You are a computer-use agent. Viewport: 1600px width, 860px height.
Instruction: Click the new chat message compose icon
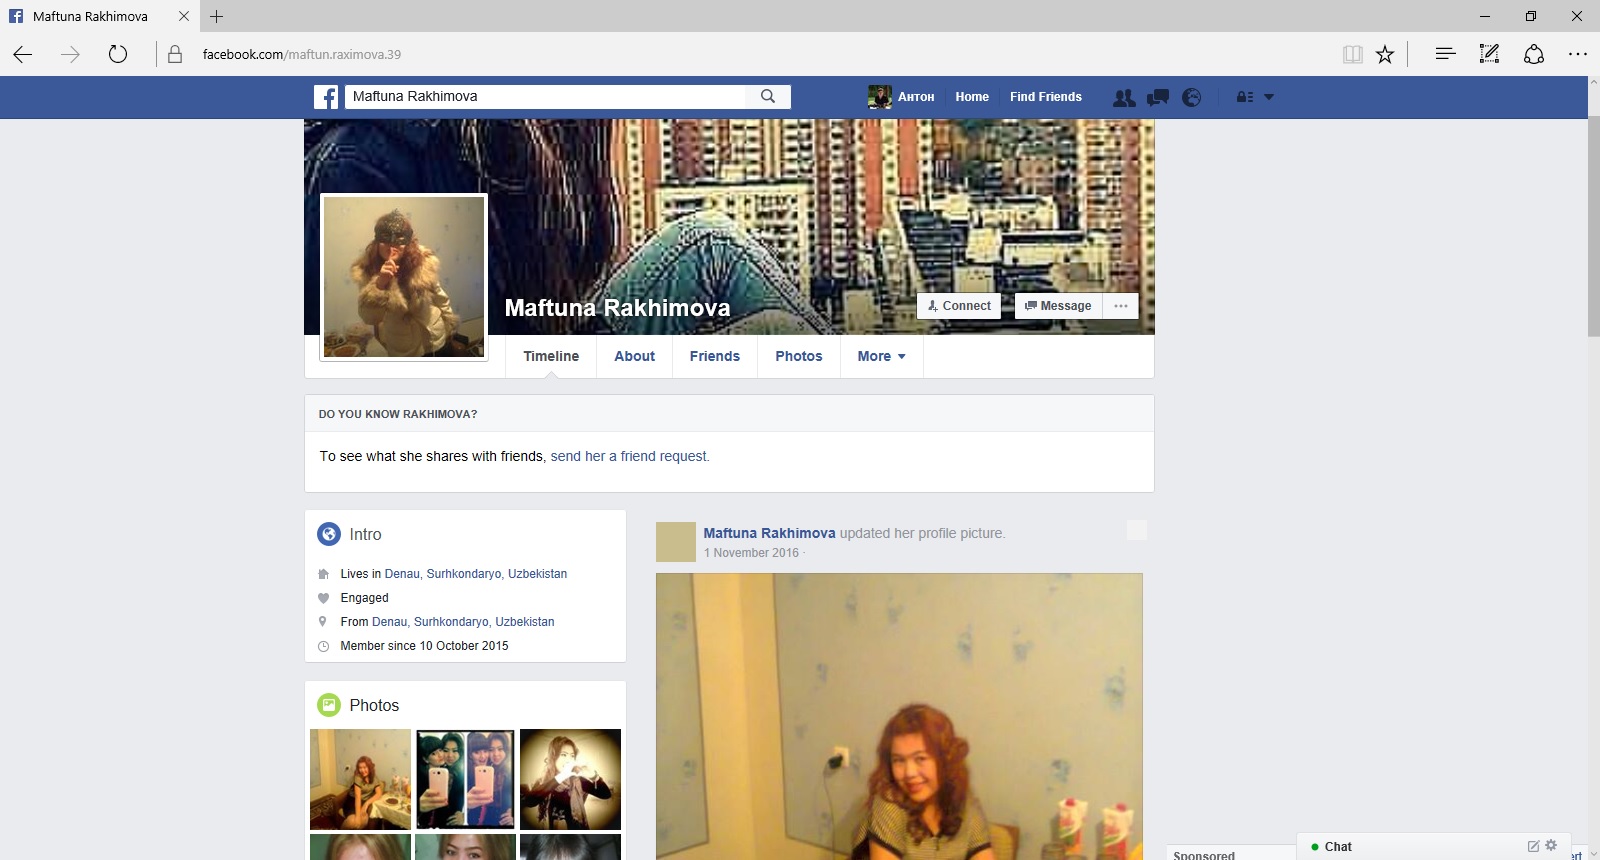click(x=1533, y=846)
